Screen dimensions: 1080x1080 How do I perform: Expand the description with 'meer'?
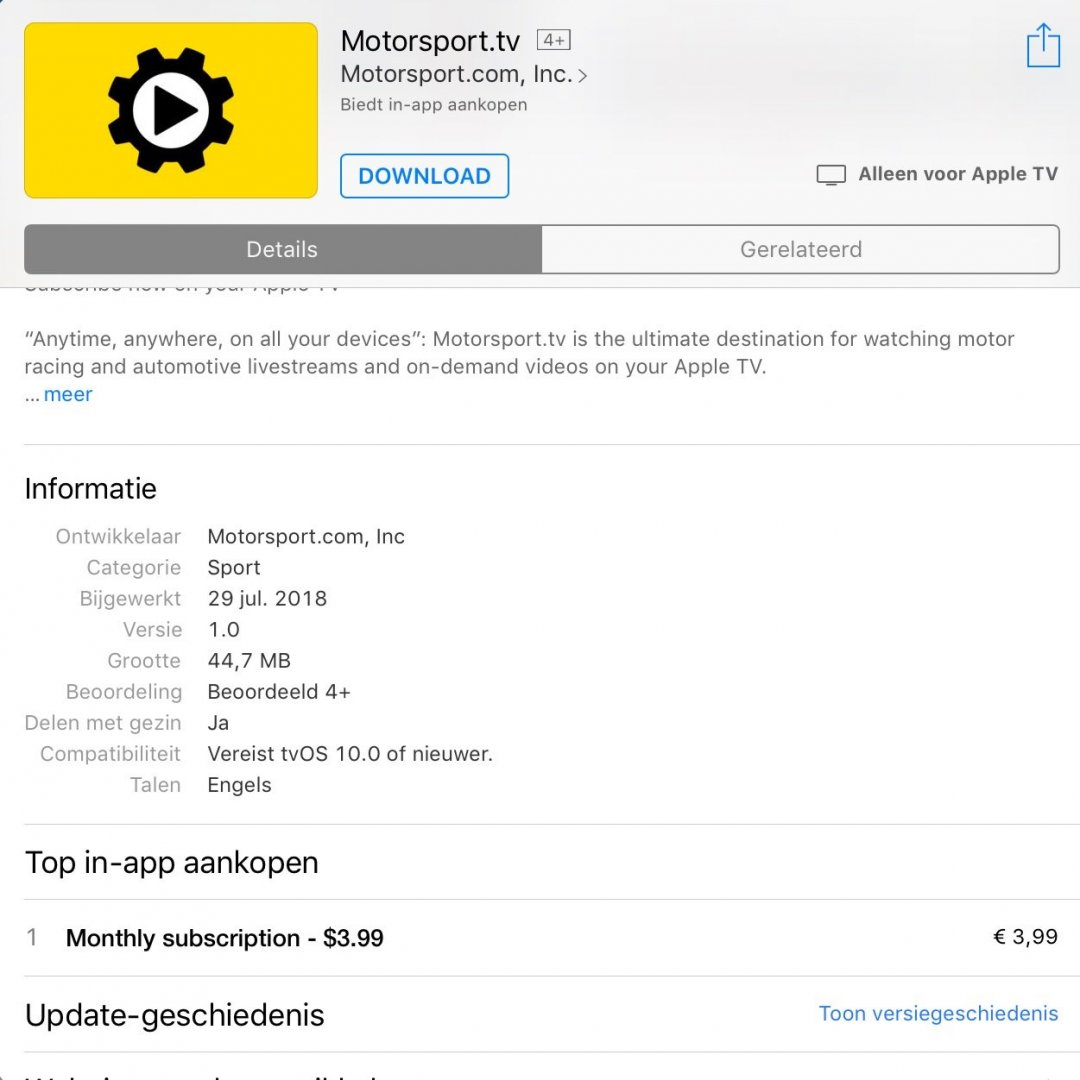point(68,395)
